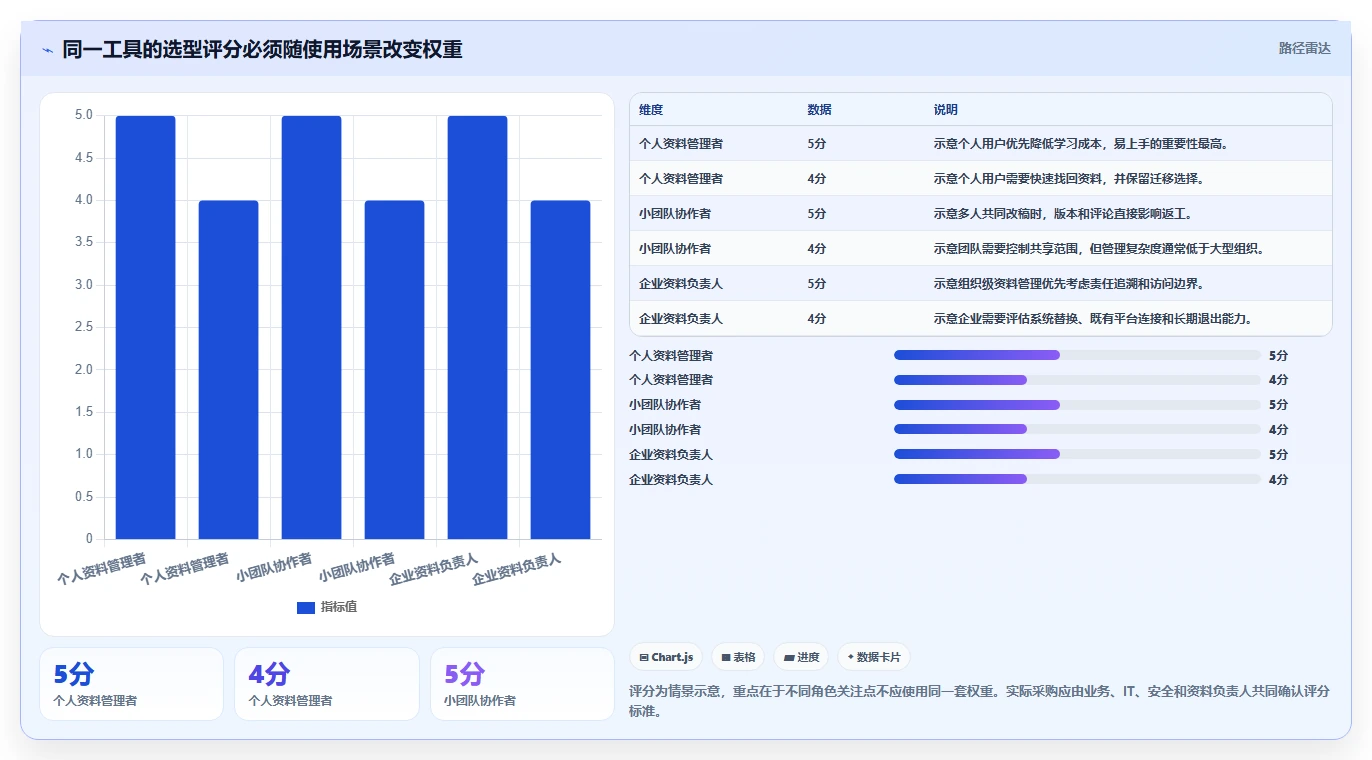Open the Chart.js chip
The width and height of the screenshot is (1372, 760).
click(666, 657)
